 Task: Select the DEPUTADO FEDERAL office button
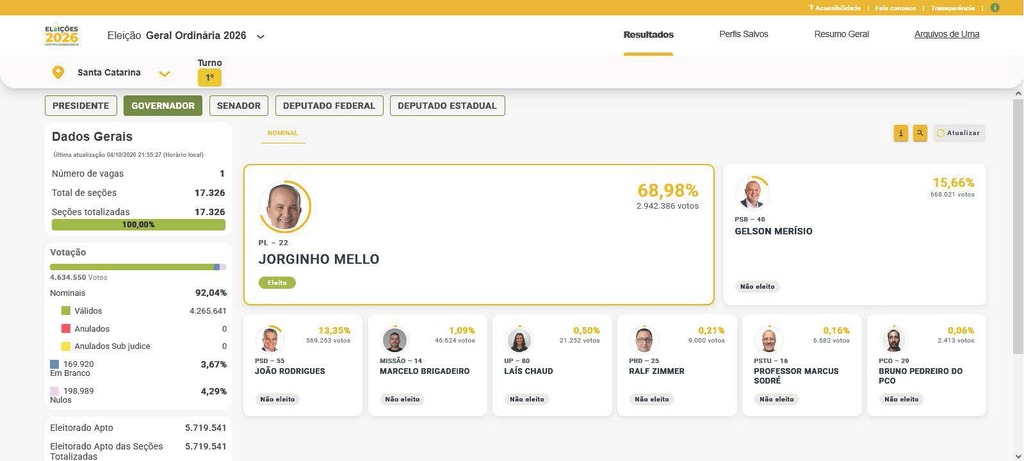tap(329, 106)
